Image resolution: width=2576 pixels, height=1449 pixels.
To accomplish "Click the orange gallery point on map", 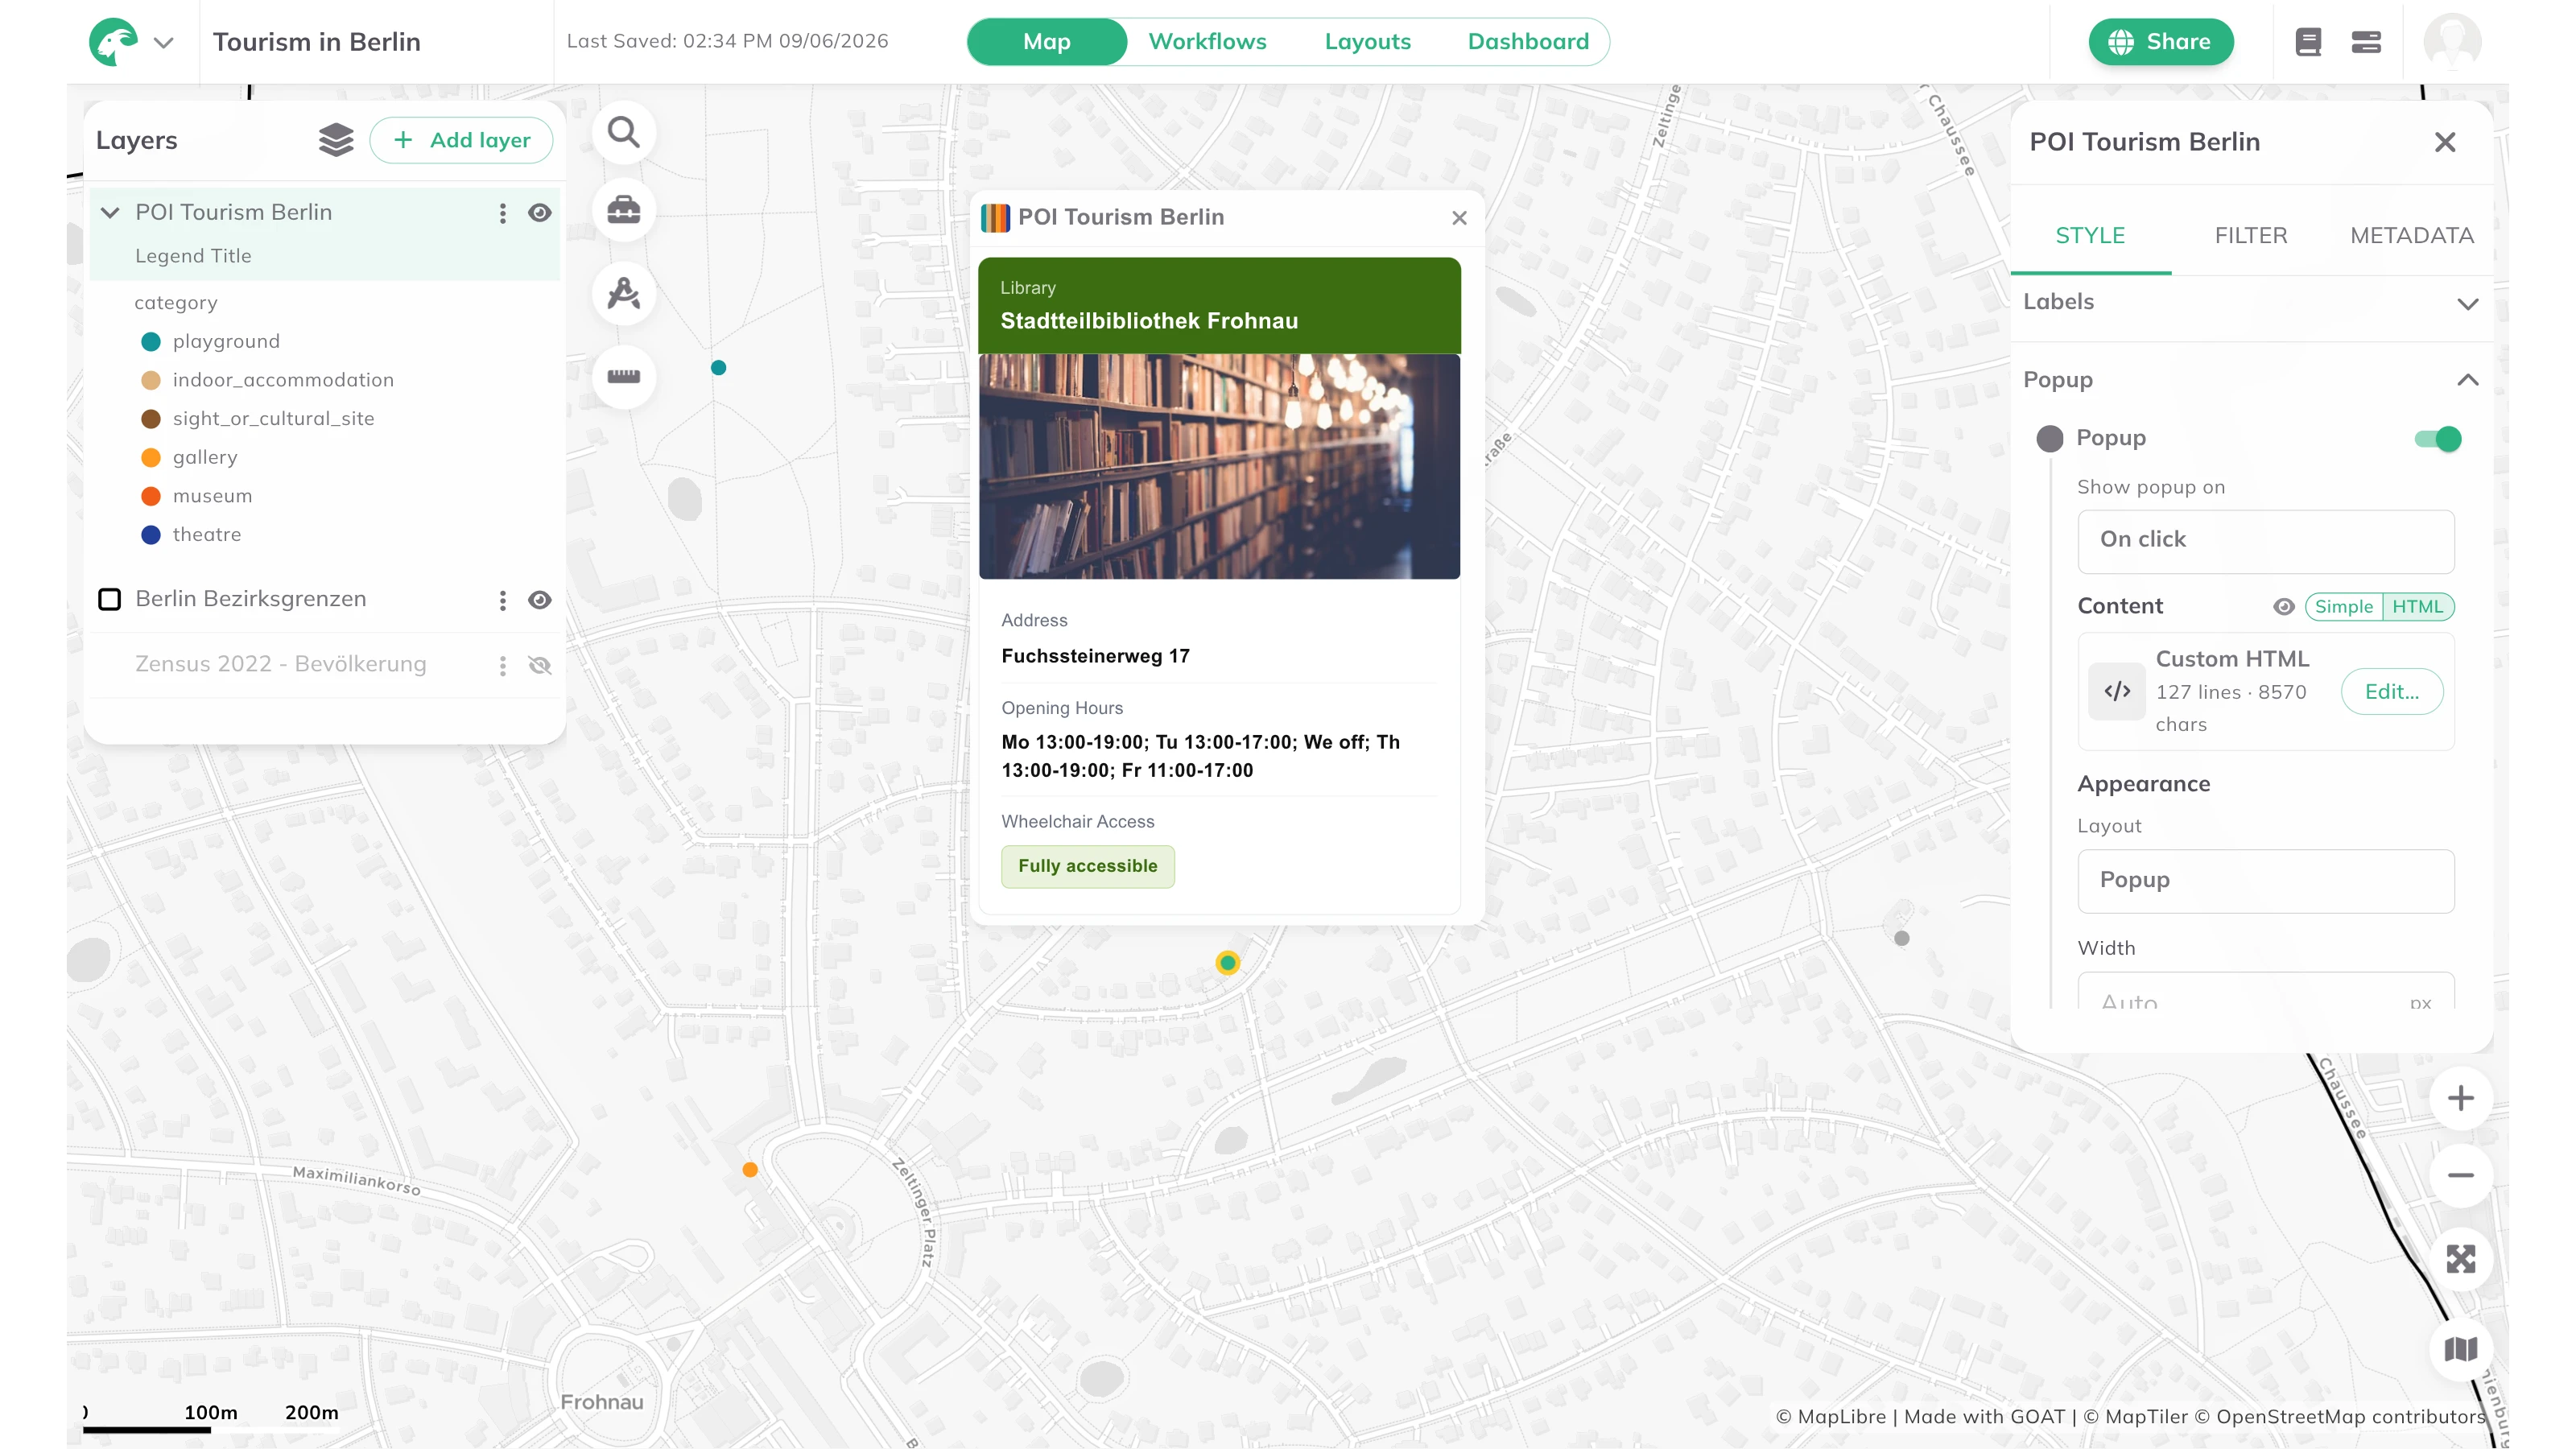I will (750, 1170).
